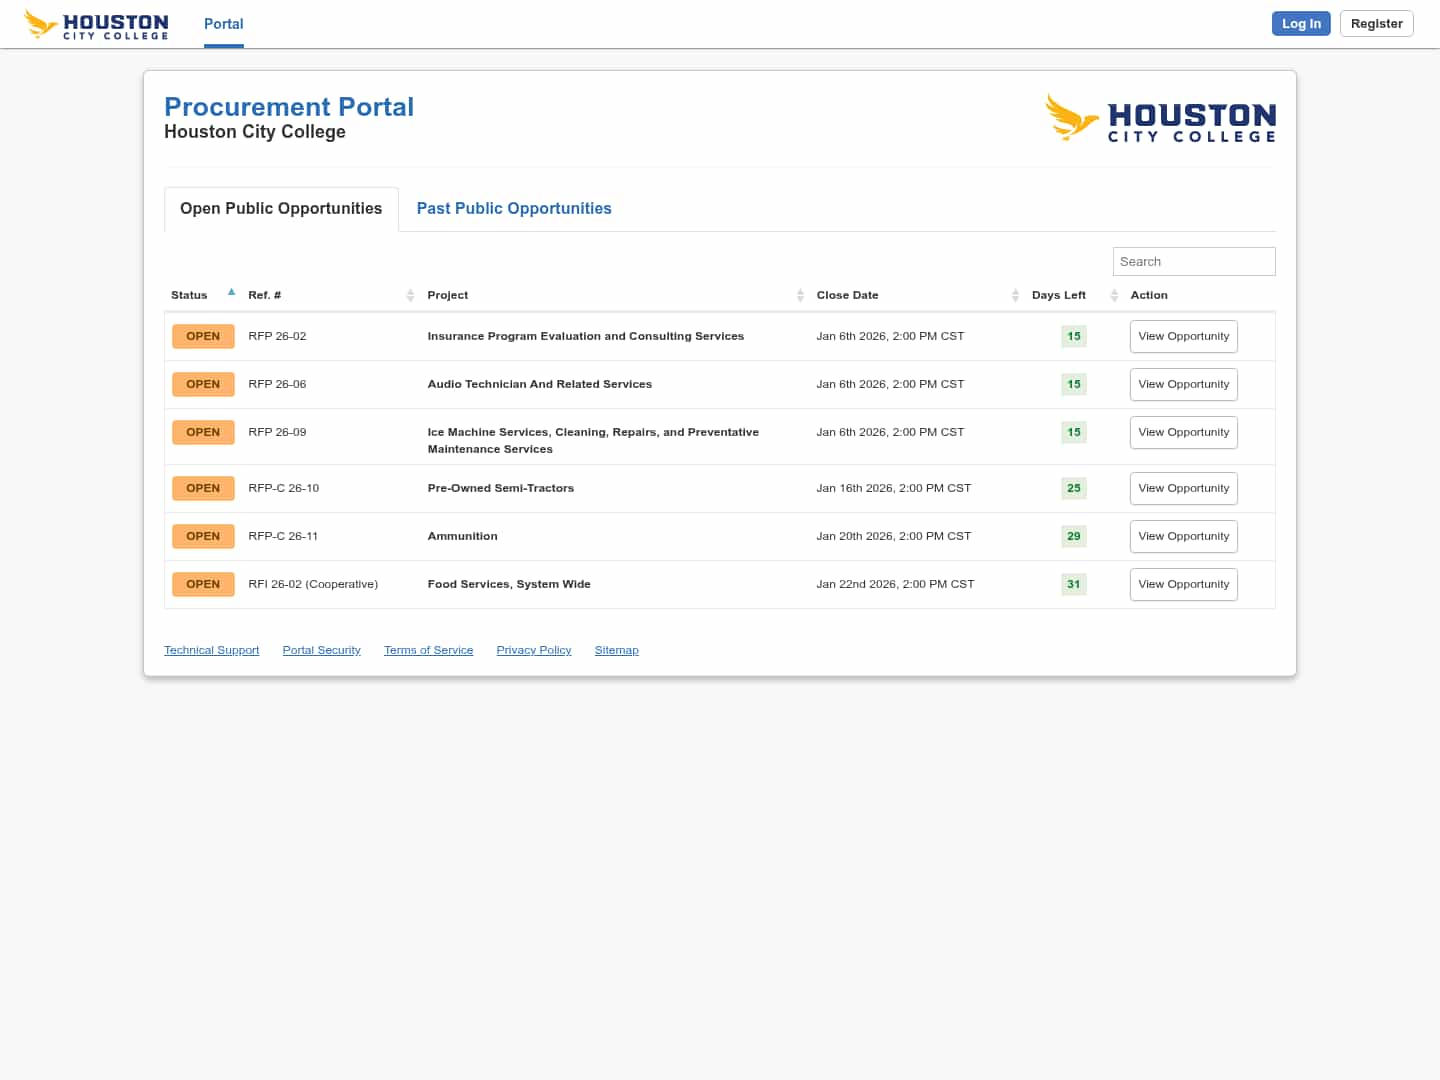Select the Food Services, System Wide project title
This screenshot has width=1440, height=1080.
click(x=509, y=584)
